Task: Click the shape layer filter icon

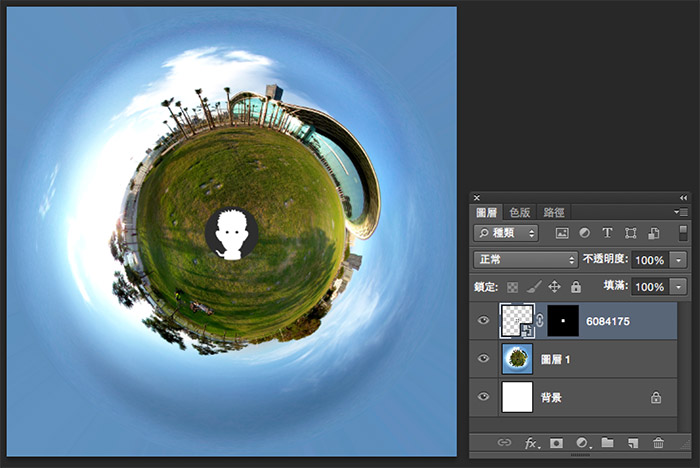Action: pyautogui.click(x=631, y=233)
